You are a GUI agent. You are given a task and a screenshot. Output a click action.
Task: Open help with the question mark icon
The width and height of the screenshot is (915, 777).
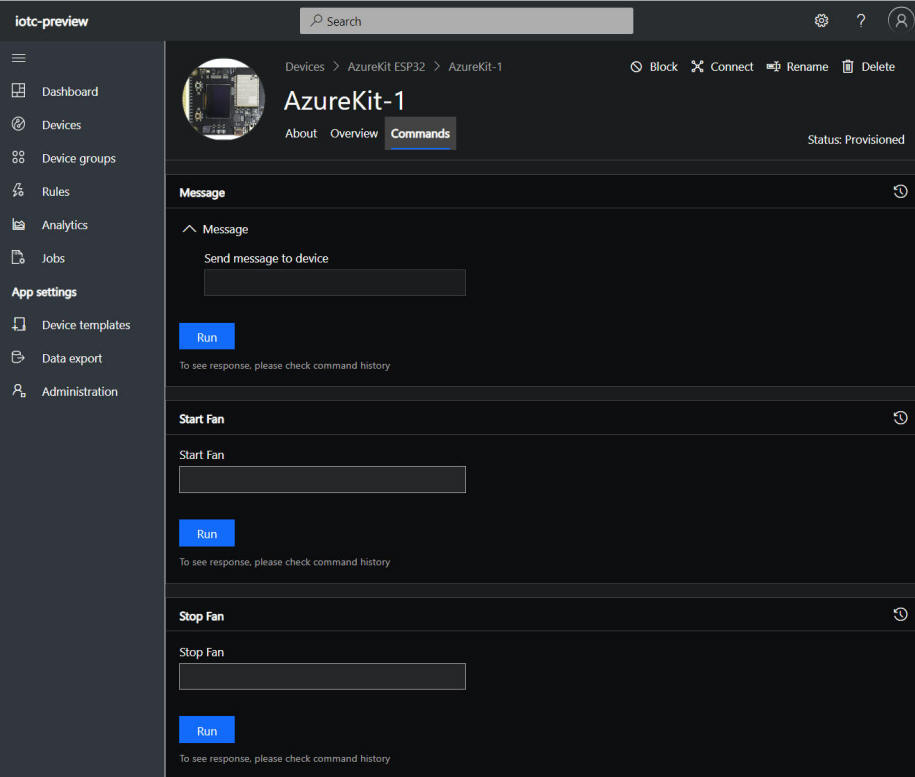coord(861,21)
